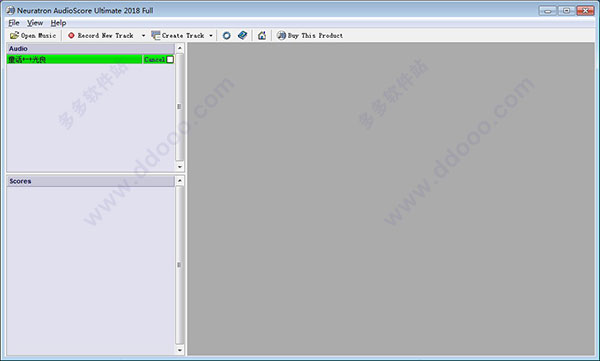Viewport: 600px width, 361px height.
Task: Click the Buy This Product icon
Action: (281, 36)
